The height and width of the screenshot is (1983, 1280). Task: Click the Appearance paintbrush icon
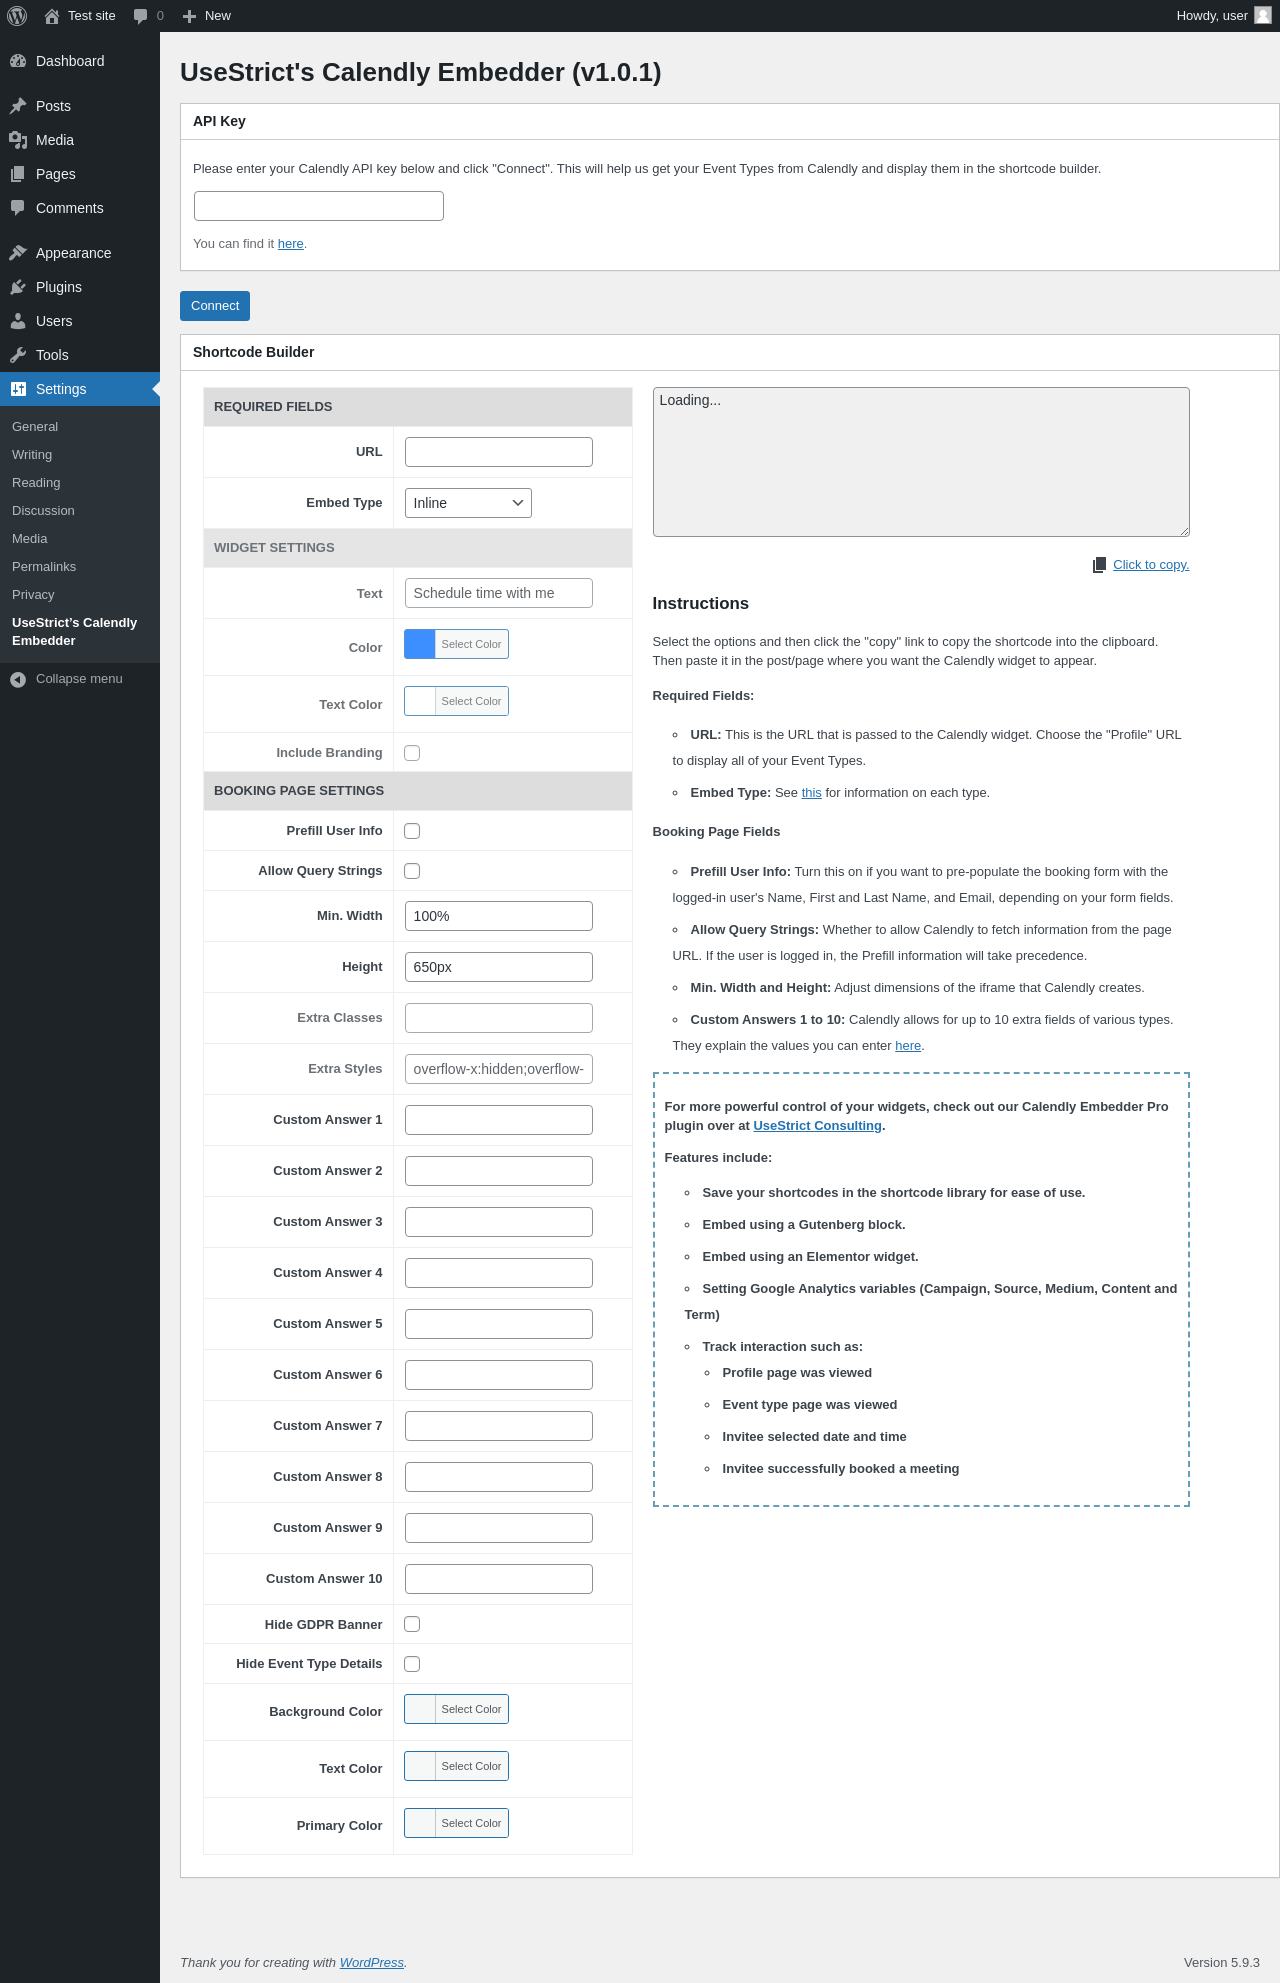[18, 253]
